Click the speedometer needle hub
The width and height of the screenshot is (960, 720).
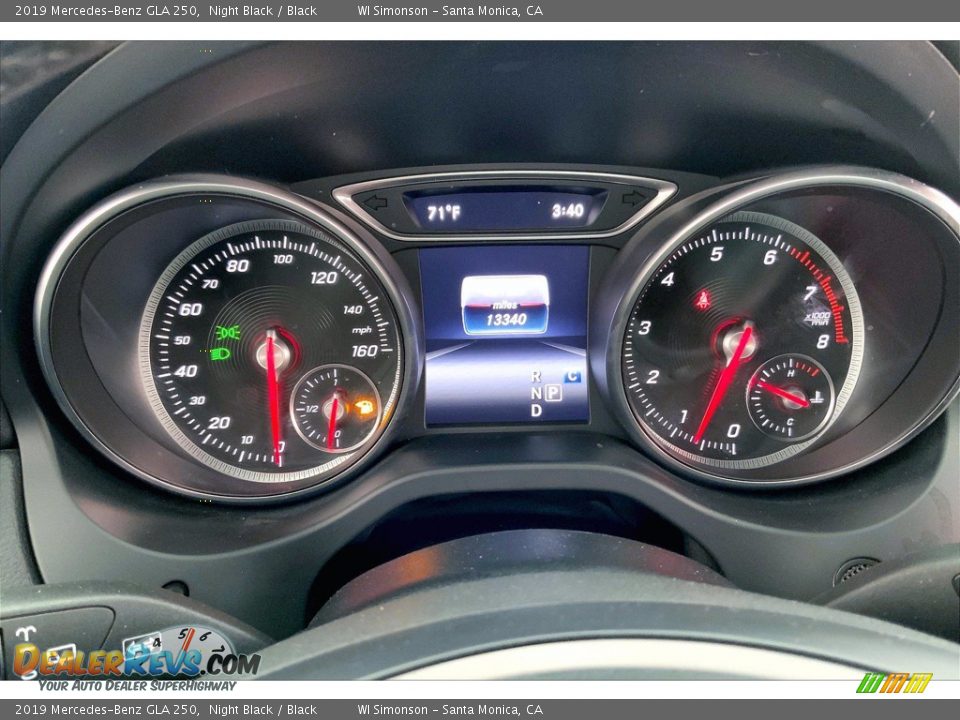[x=273, y=353]
